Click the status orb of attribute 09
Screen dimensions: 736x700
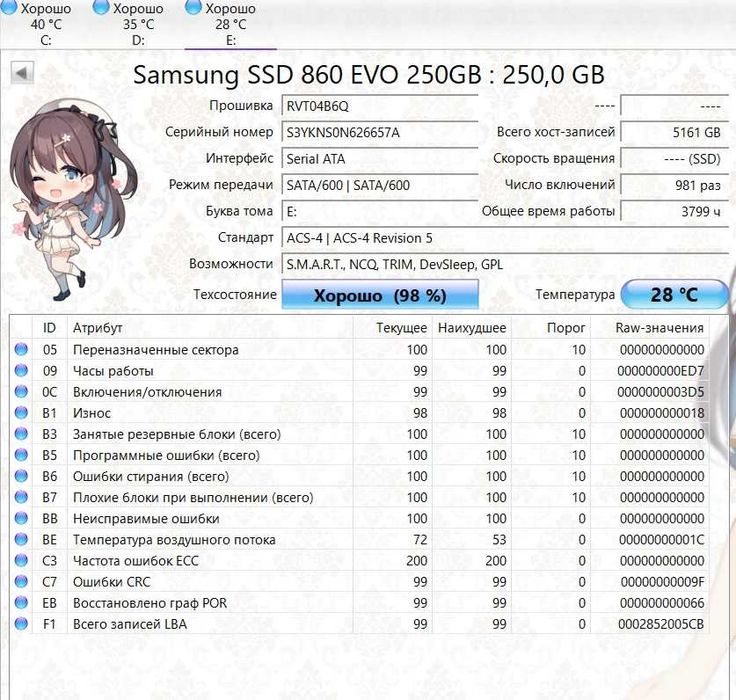pyautogui.click(x=21, y=370)
